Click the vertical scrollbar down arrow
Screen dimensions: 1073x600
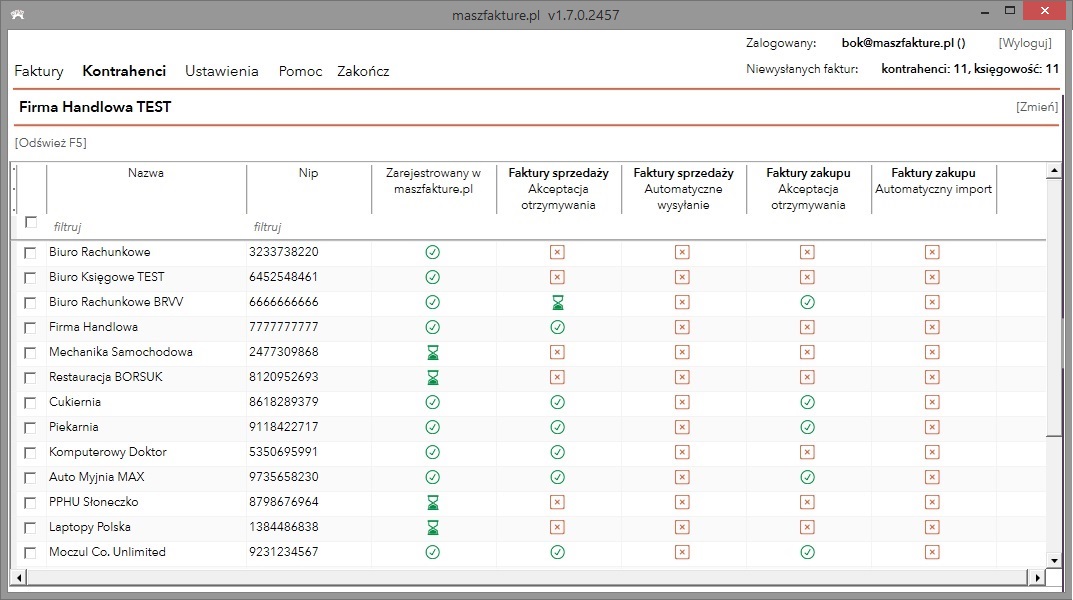(x=1054, y=561)
